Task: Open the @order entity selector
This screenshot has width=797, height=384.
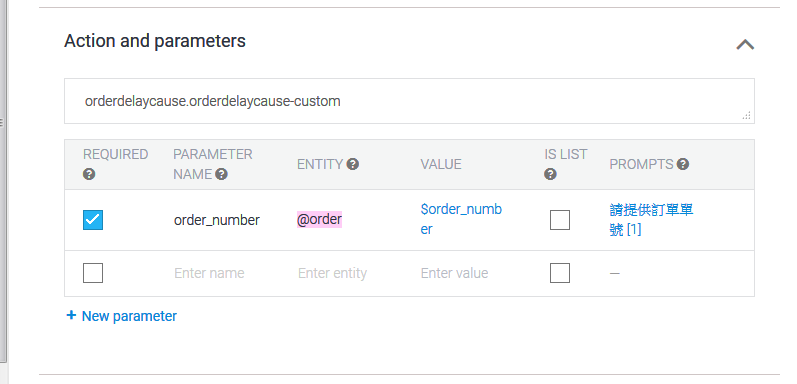Action: (319, 220)
